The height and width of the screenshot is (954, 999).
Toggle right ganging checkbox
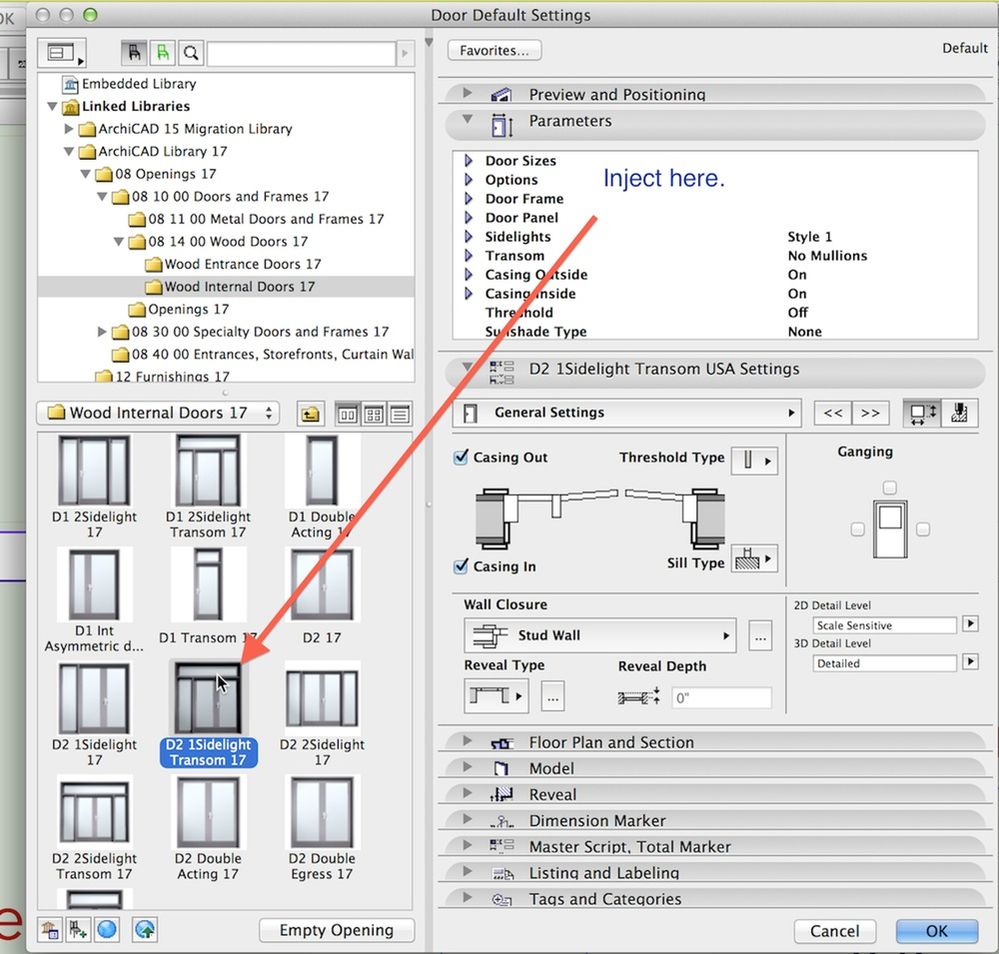923,529
